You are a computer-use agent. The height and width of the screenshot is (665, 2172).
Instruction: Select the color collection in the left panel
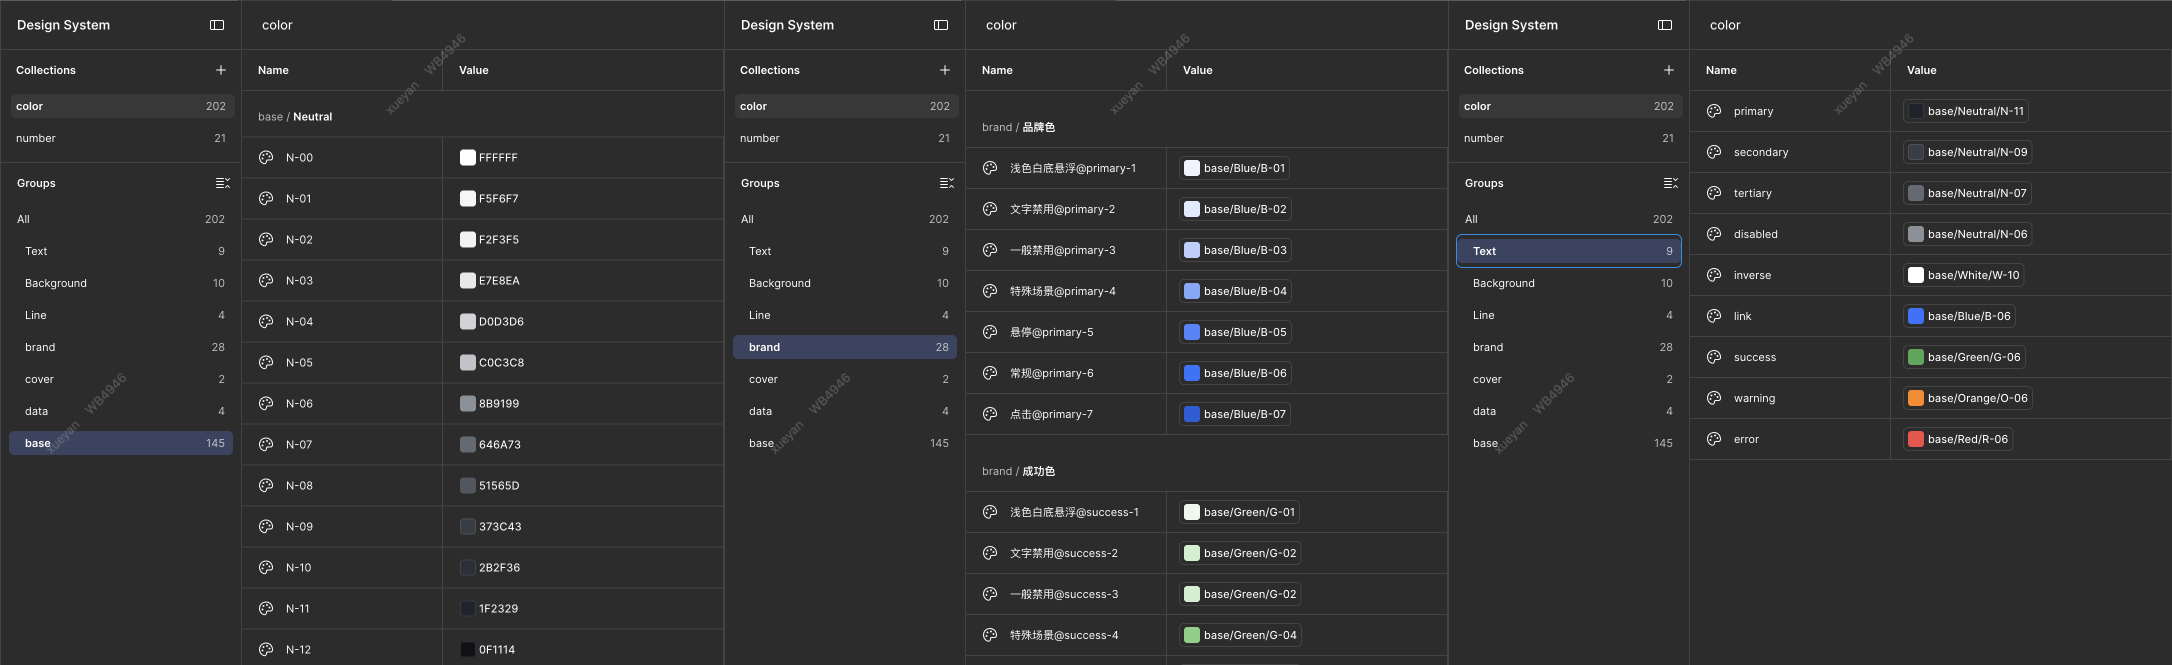click(121, 106)
